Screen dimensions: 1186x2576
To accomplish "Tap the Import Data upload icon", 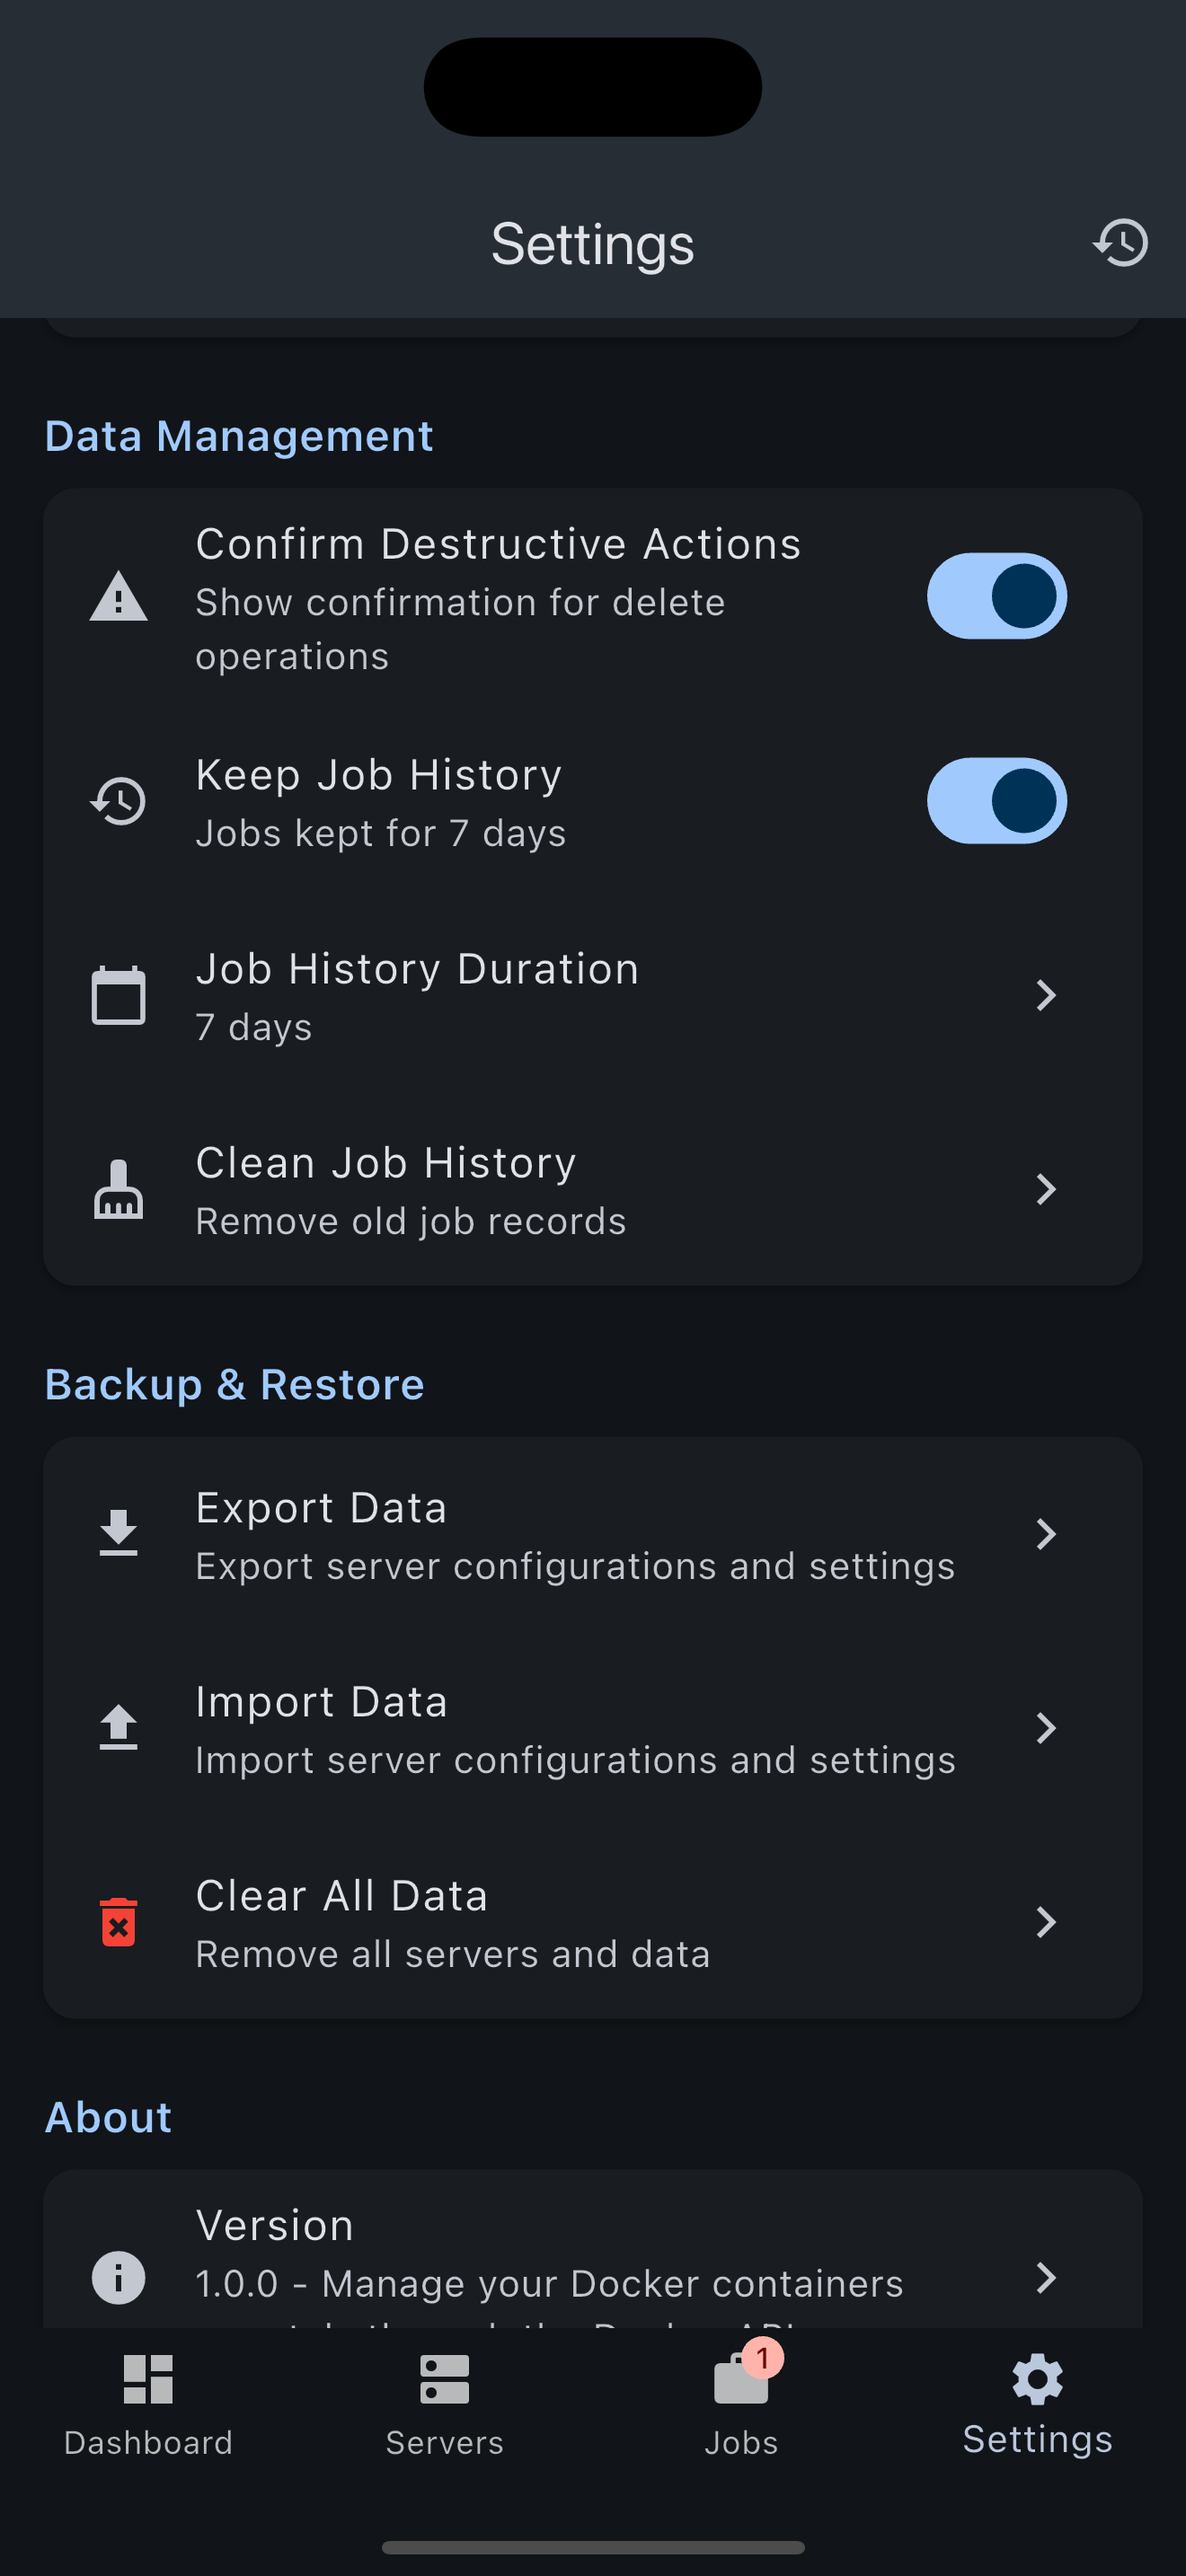I will pyautogui.click(x=118, y=1727).
